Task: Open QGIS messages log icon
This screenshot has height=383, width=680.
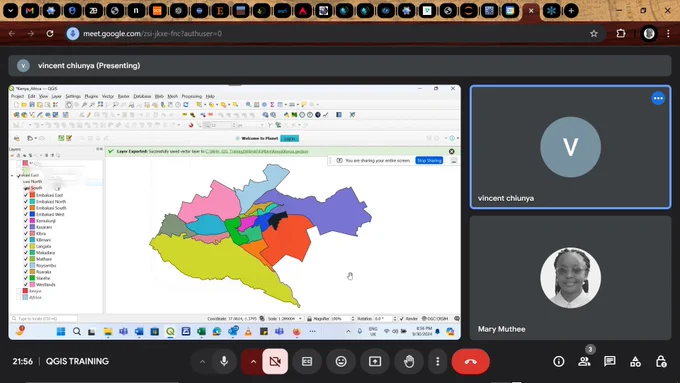Action: 456,319
